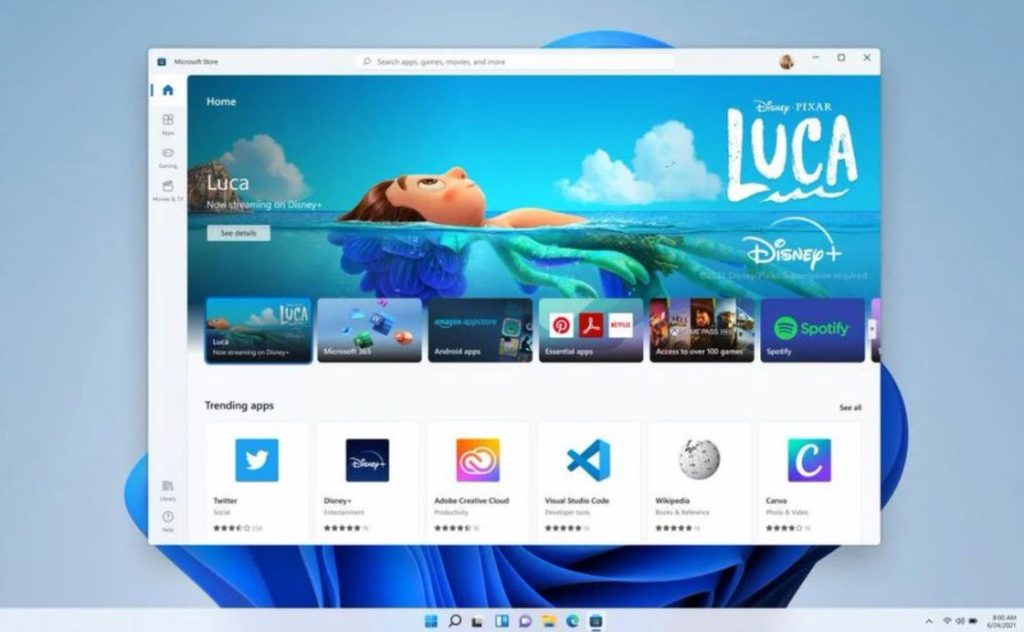Maximize the Microsoft Store window

pyautogui.click(x=841, y=58)
